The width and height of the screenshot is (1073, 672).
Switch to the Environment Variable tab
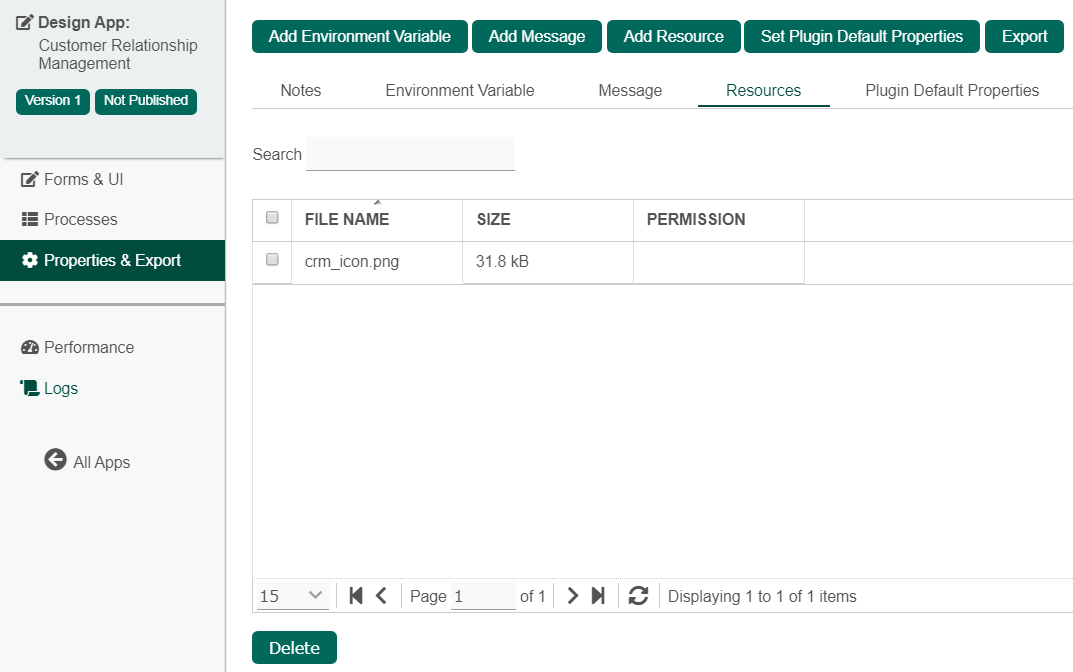(460, 90)
